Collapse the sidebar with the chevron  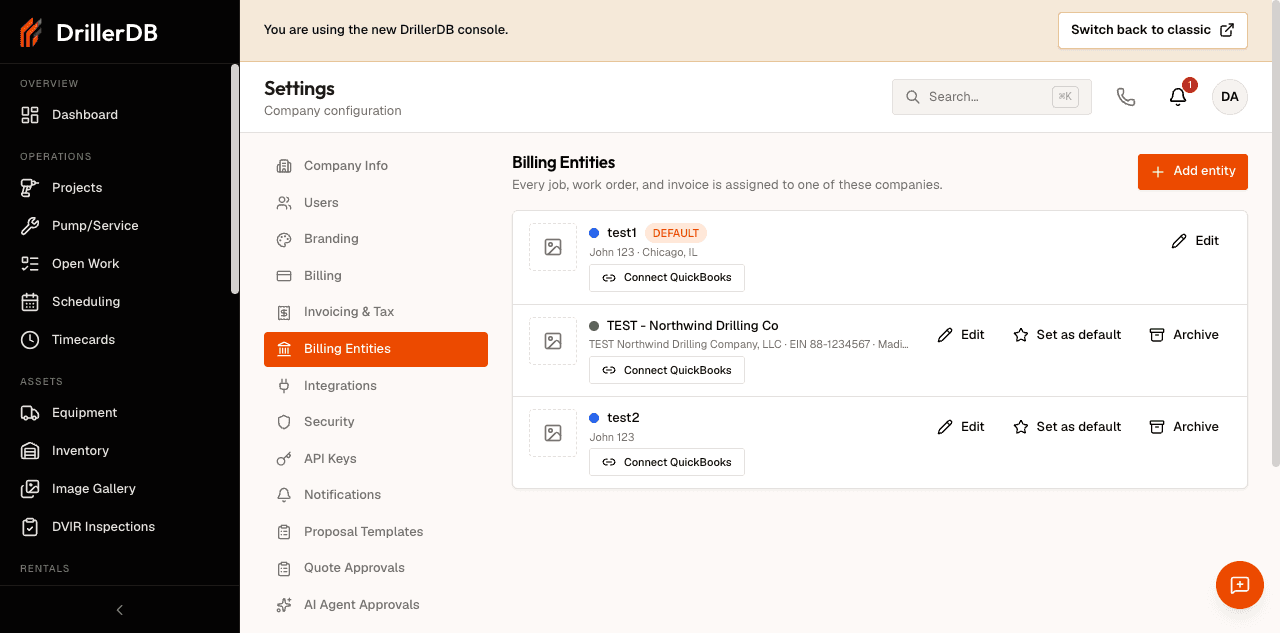[120, 610]
